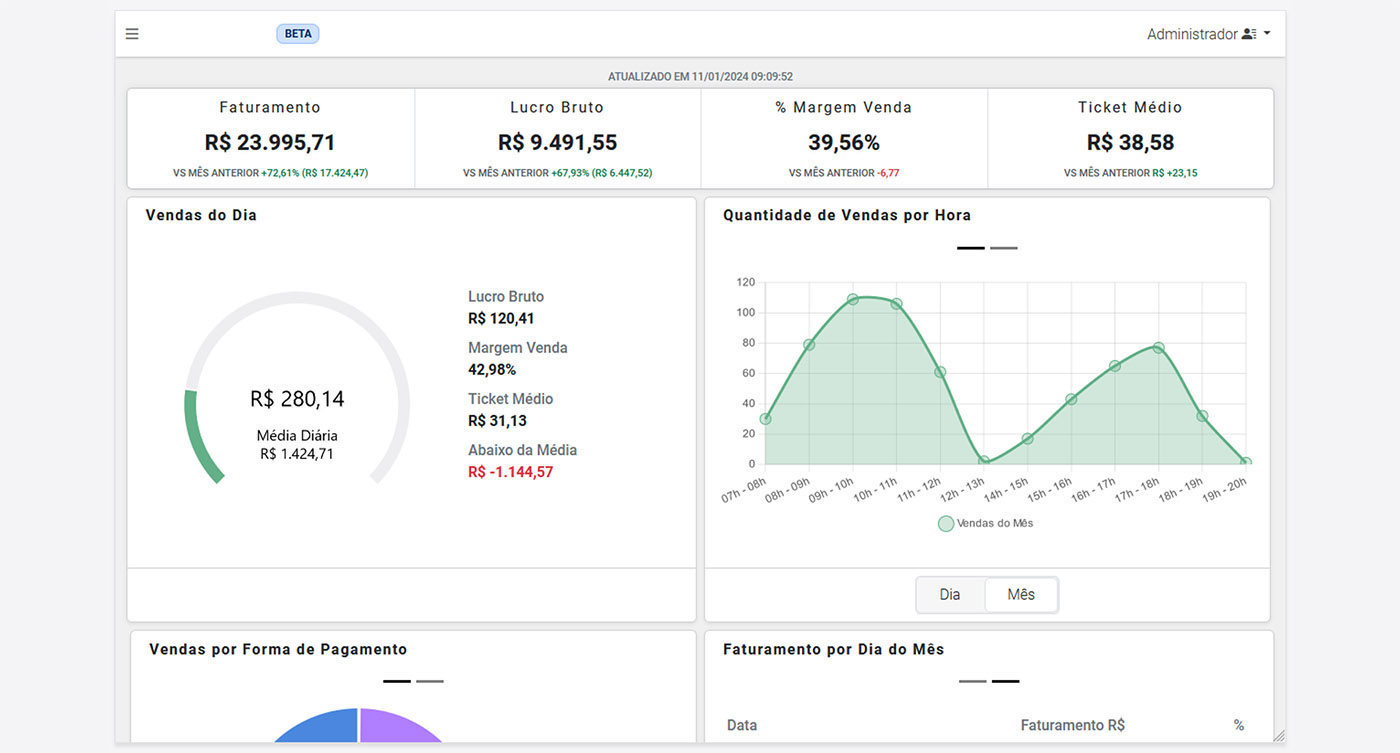
Task: Click the Faturamento R$ column header
Action: click(1073, 725)
